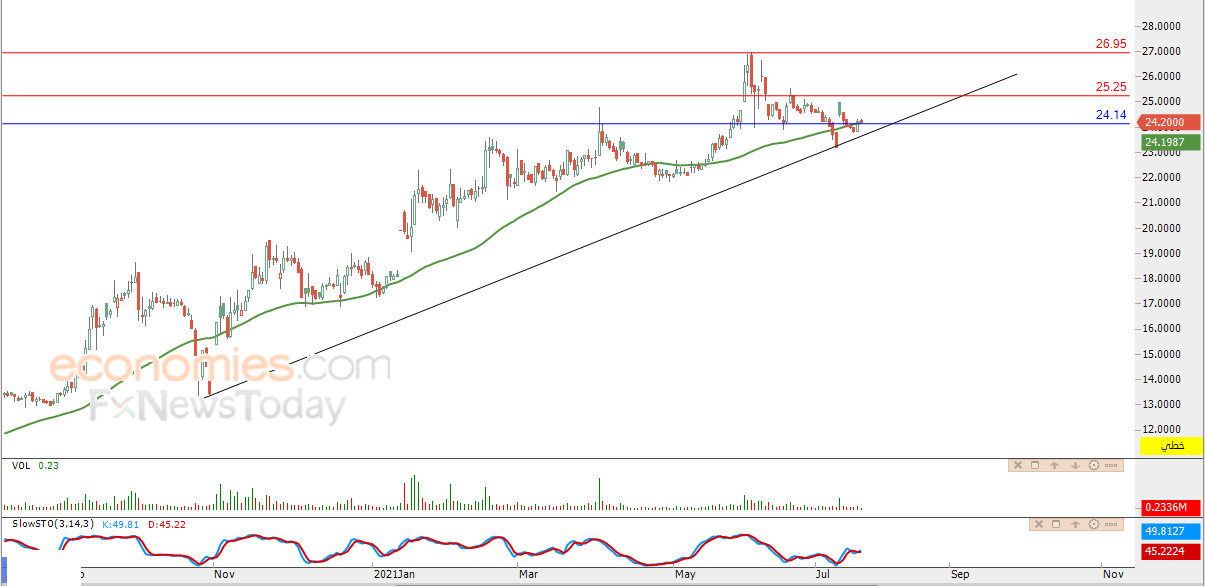The image size is (1205, 587).
Task: Open more options for VOL panel
Action: 1111,465
